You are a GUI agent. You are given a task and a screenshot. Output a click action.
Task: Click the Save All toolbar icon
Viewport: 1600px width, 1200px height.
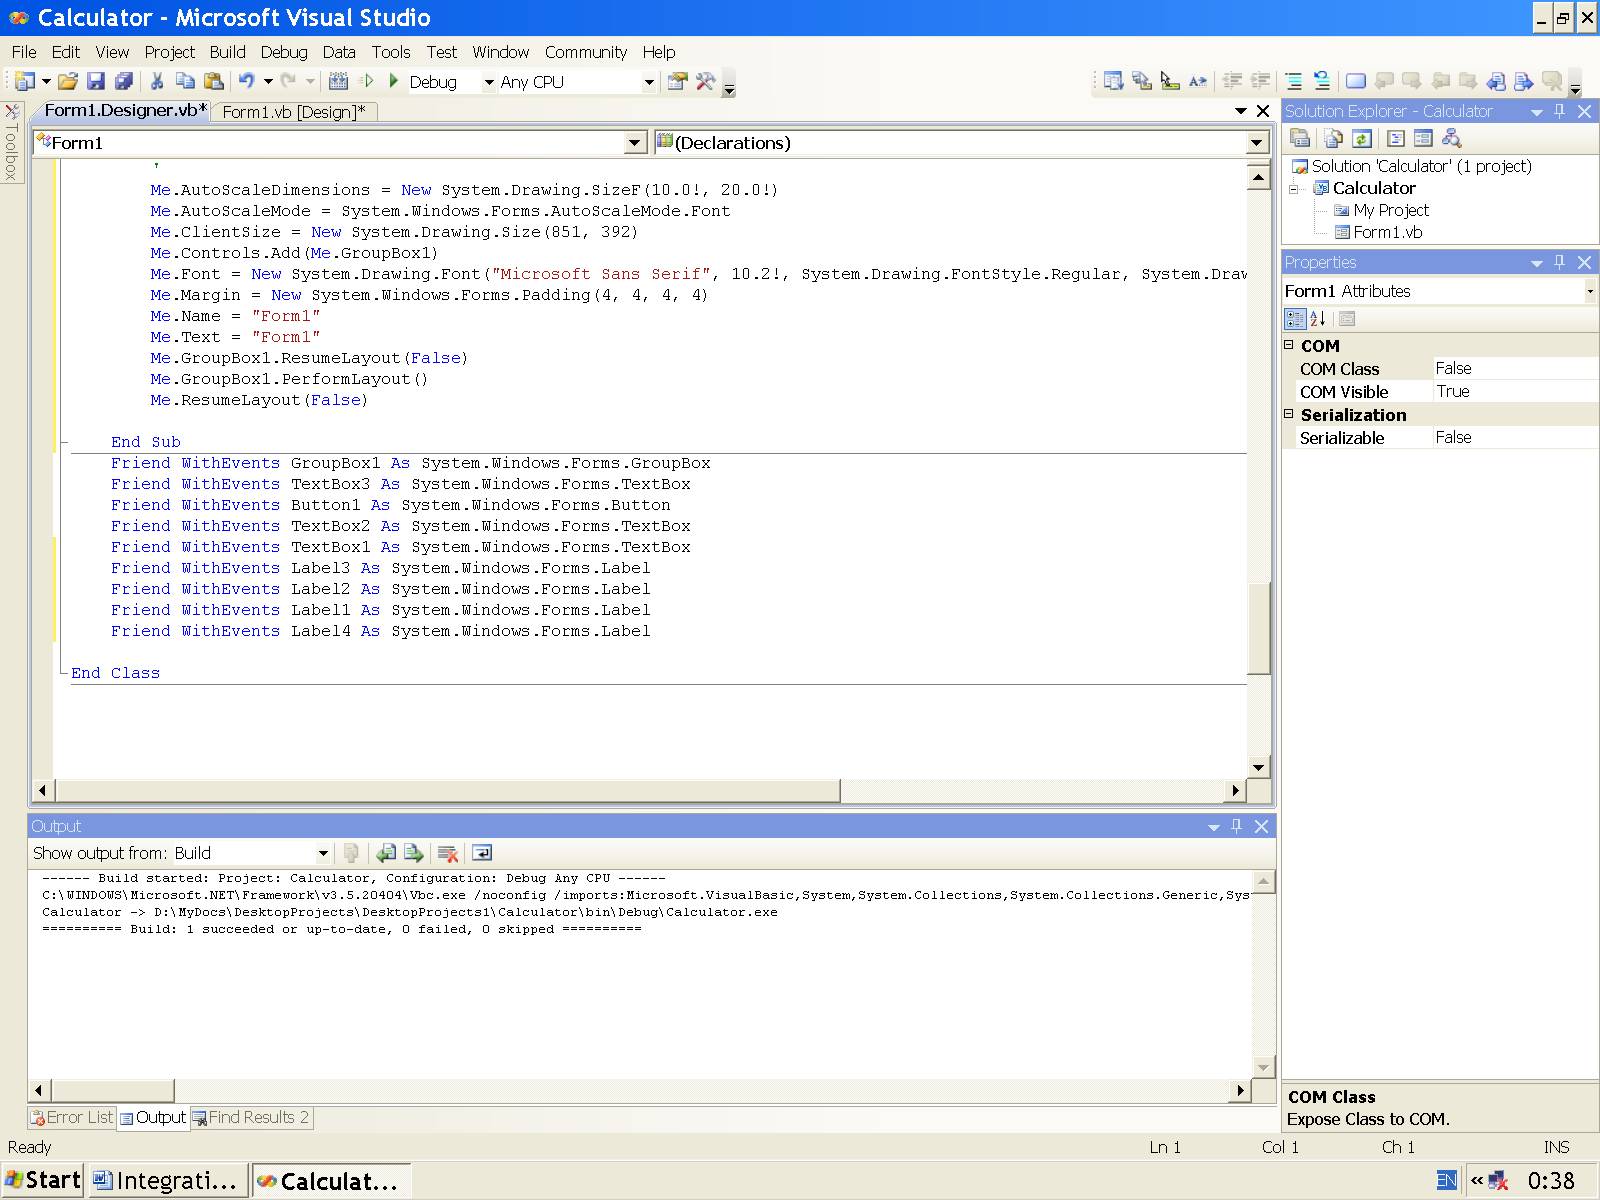click(x=124, y=82)
